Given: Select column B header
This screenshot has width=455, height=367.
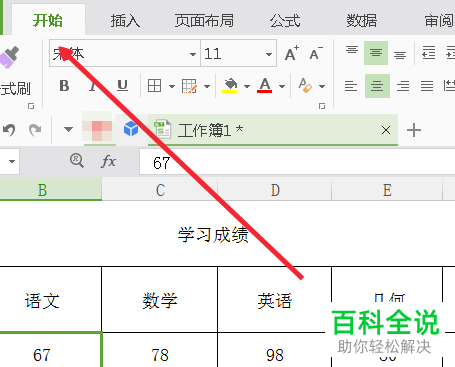Looking at the screenshot, I should (51, 190).
